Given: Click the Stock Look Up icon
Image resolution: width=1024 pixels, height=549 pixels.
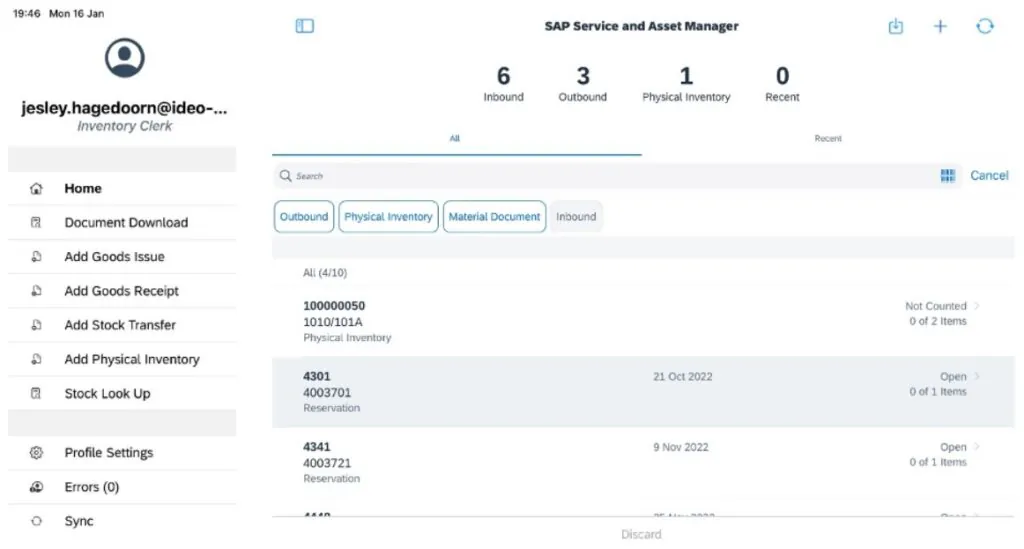Looking at the screenshot, I should point(36,393).
